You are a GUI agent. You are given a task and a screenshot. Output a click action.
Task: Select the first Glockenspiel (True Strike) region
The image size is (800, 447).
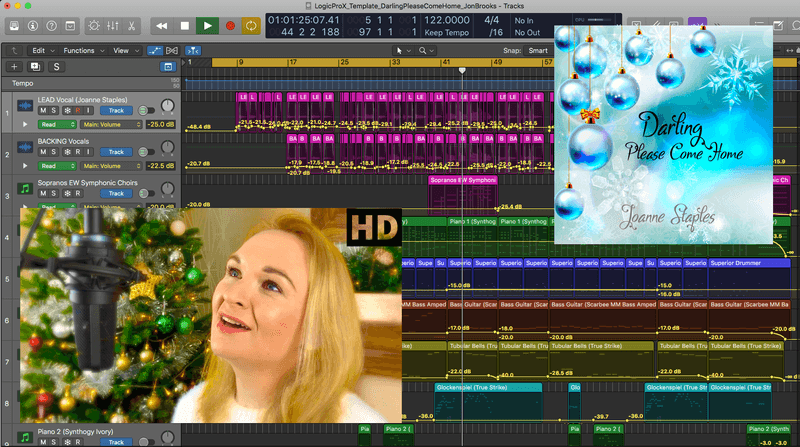(488, 403)
